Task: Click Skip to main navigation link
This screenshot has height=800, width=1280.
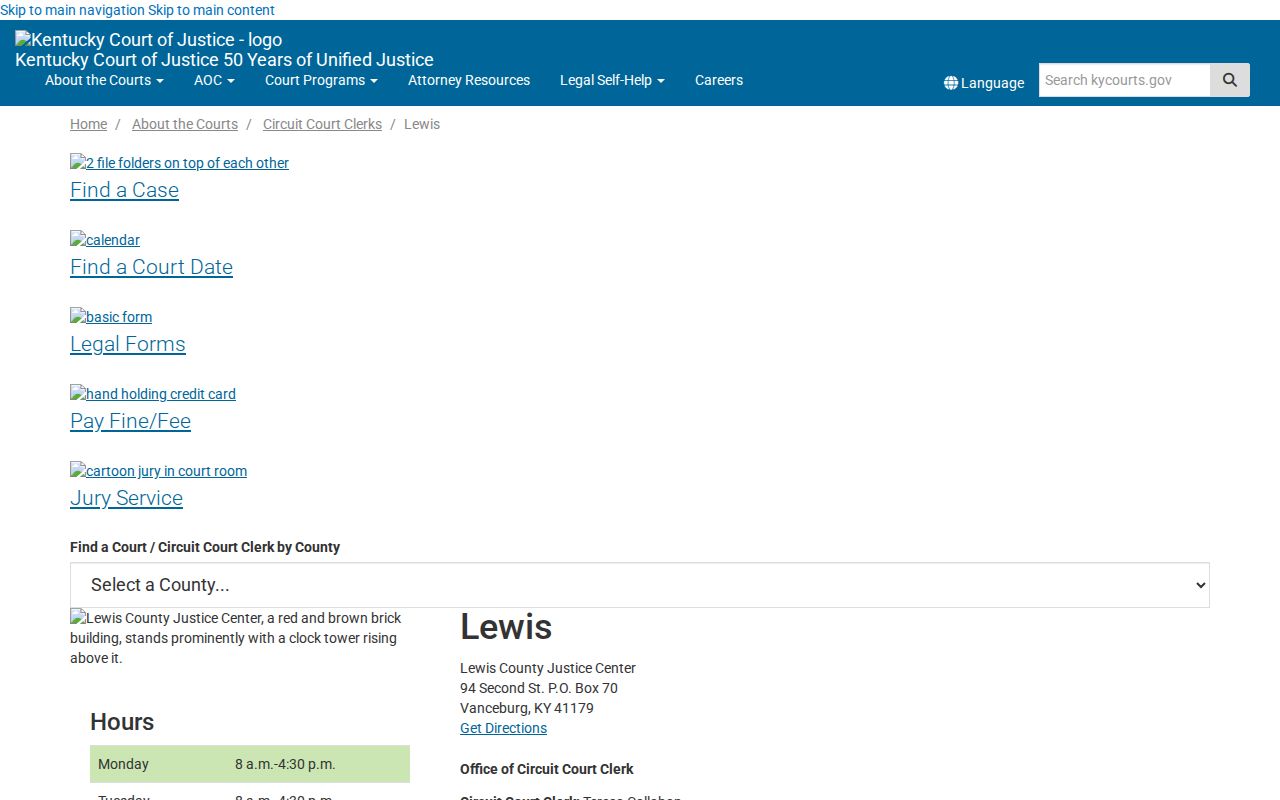Action: (x=72, y=10)
